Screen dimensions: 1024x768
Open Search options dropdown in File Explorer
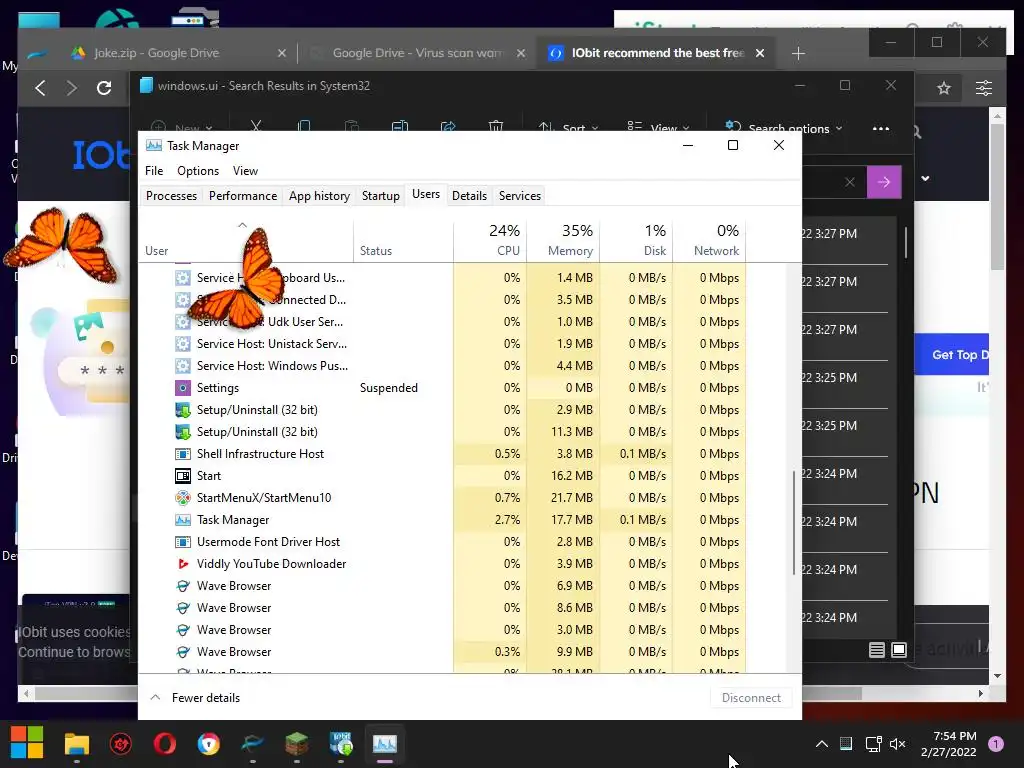(784, 127)
